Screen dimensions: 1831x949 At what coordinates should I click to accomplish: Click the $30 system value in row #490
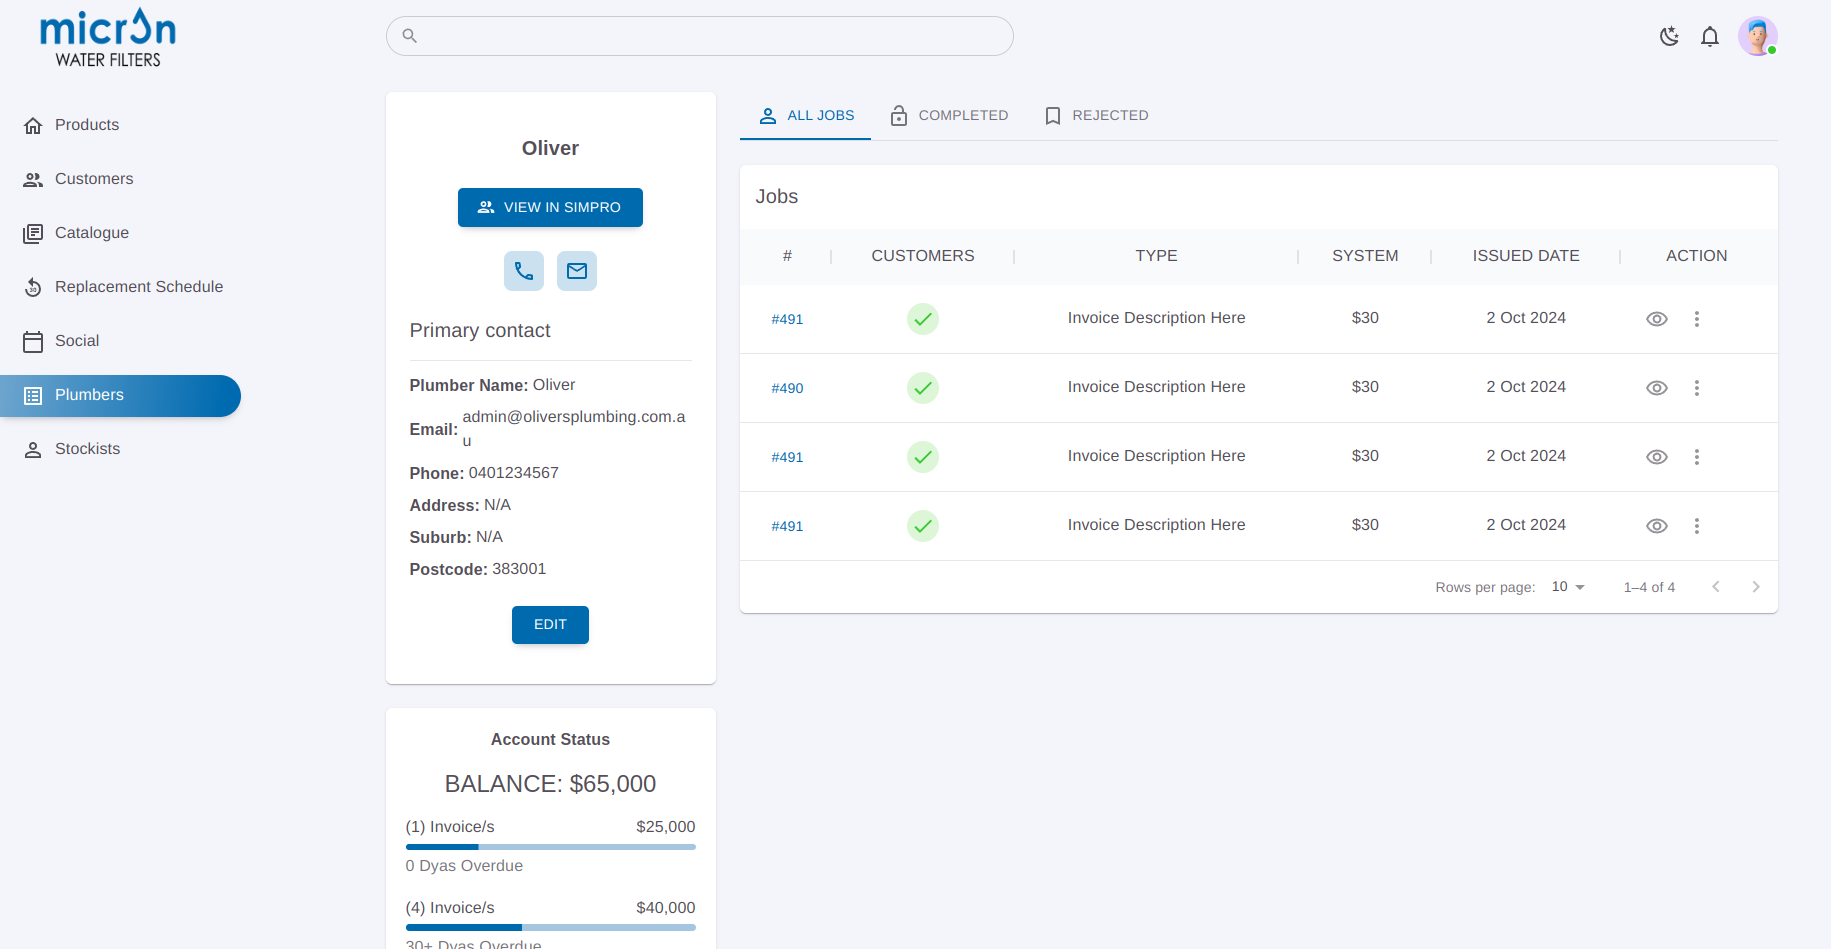[1365, 387]
